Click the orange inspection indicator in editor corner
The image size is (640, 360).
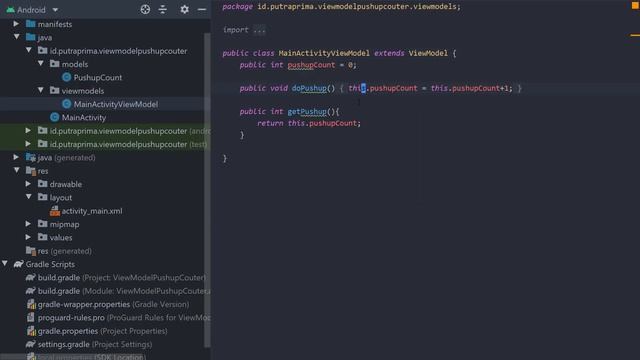pos(635,5)
